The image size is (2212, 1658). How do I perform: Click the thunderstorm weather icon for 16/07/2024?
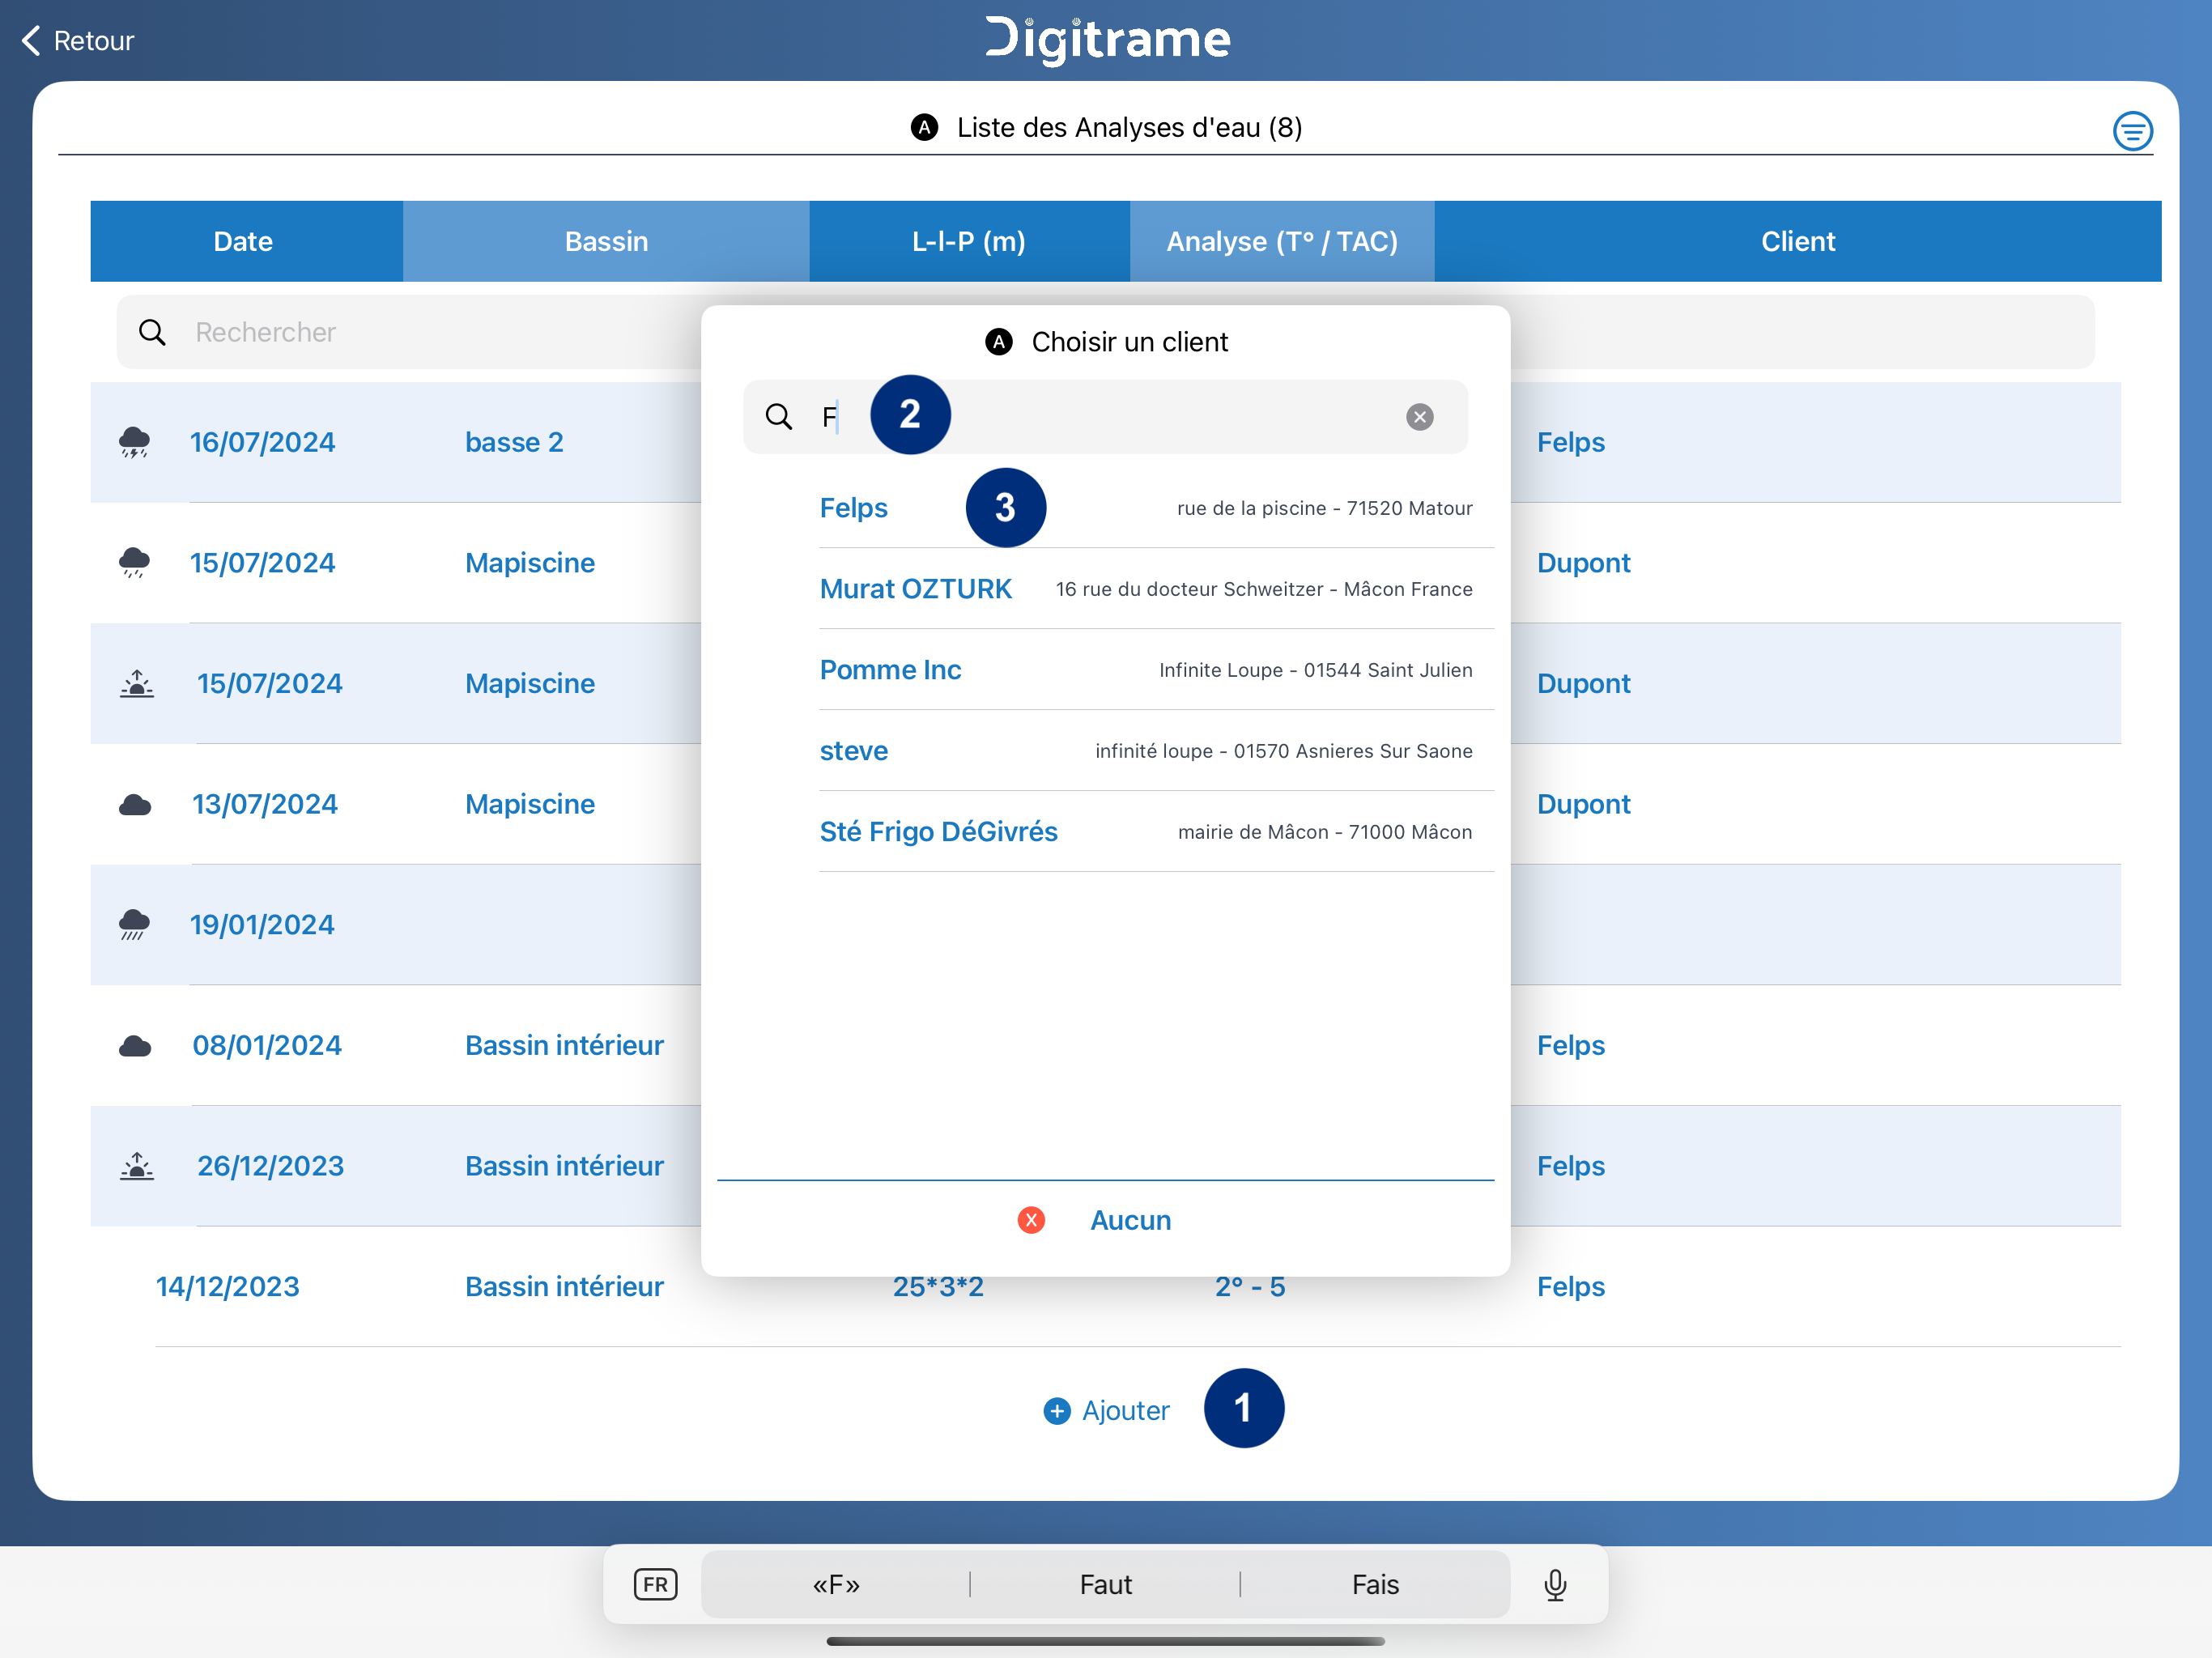pyautogui.click(x=134, y=442)
